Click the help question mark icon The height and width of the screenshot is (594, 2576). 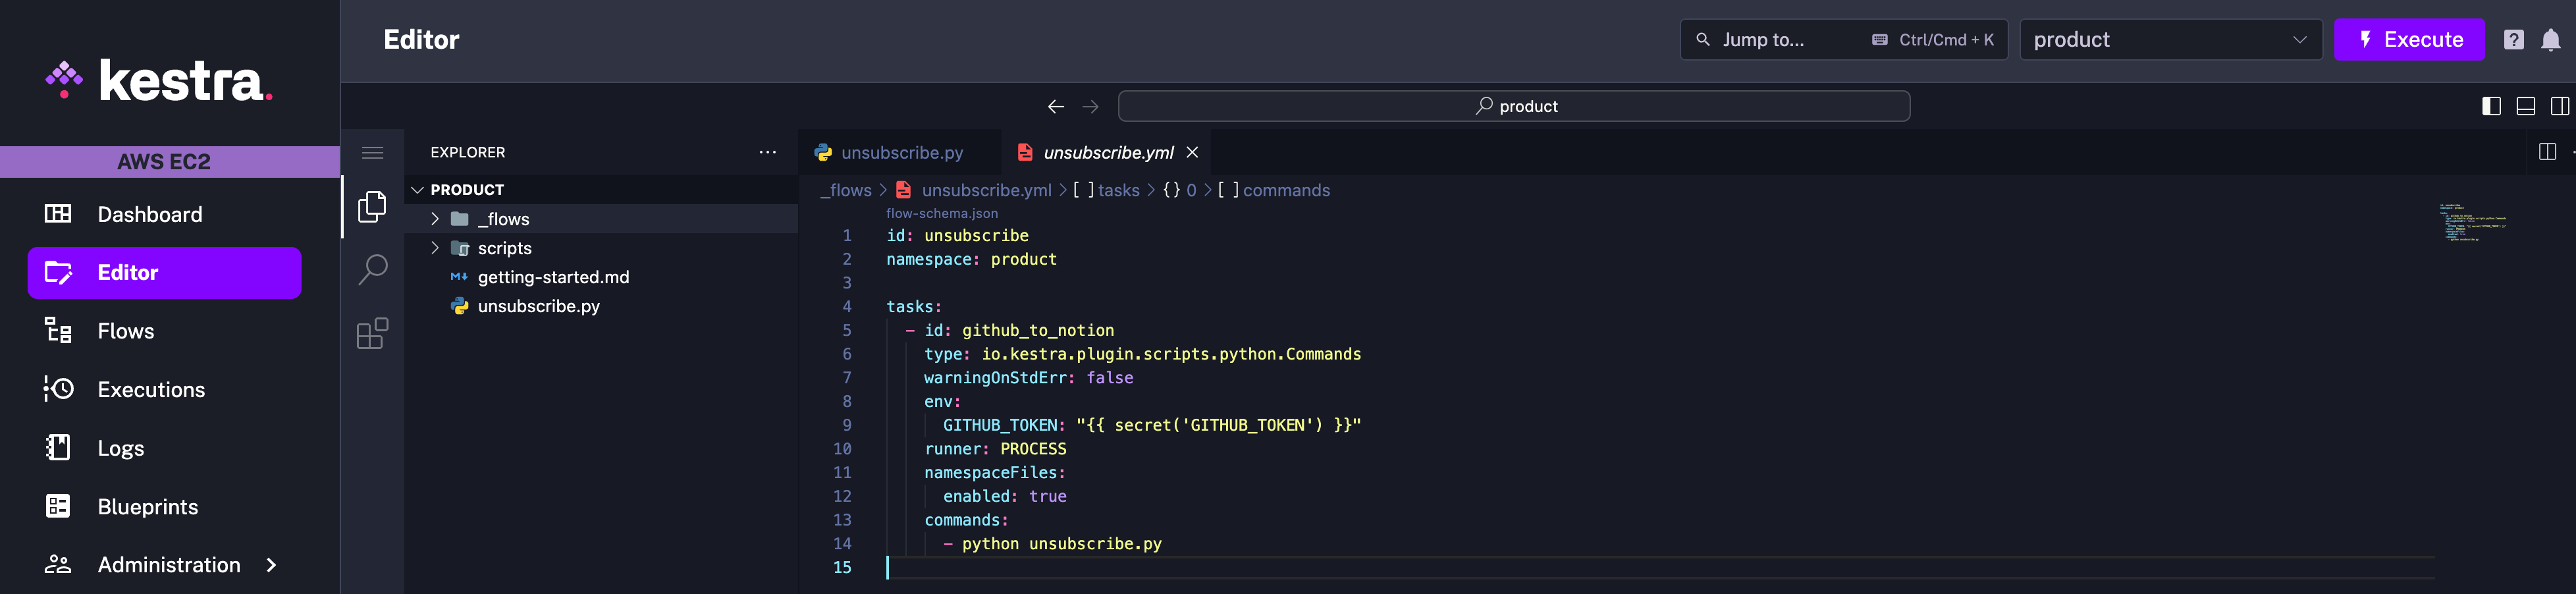(x=2513, y=40)
